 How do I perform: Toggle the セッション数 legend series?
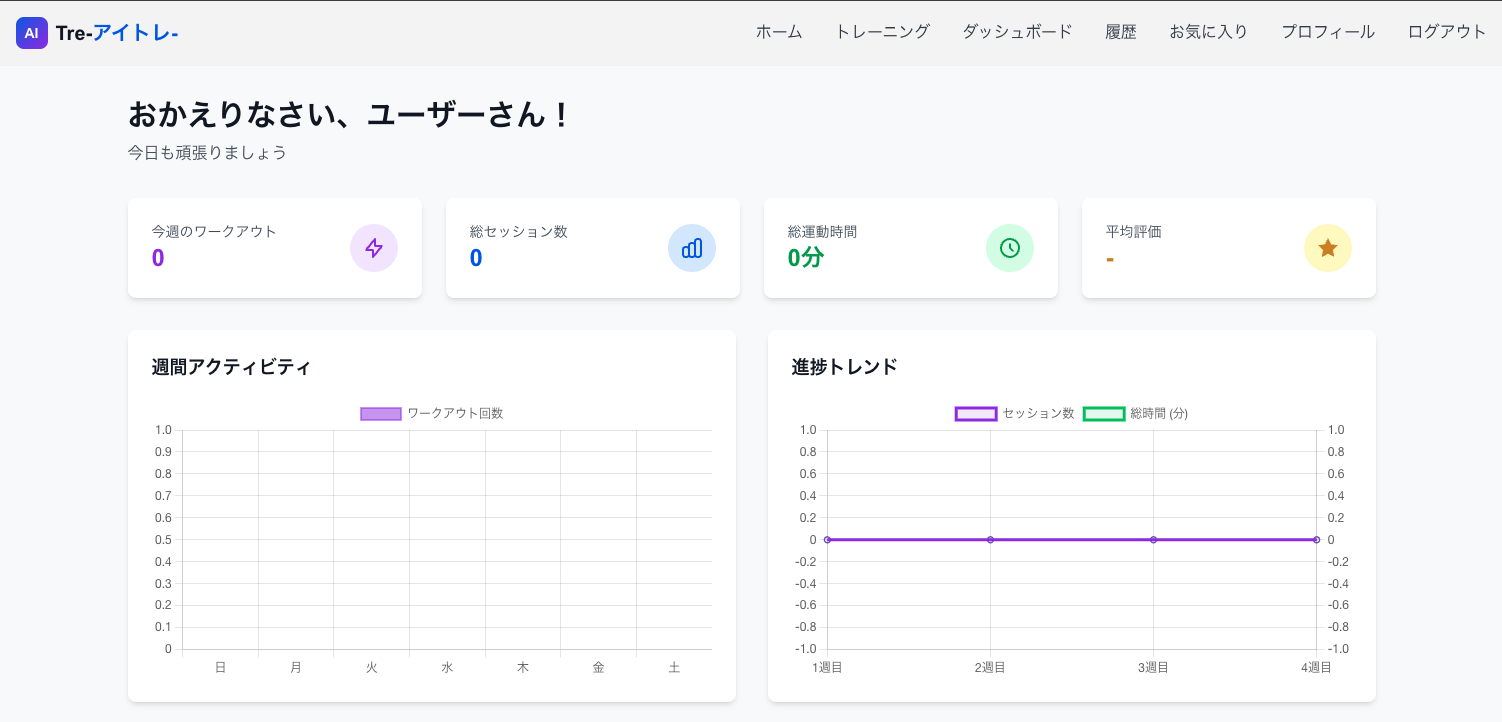point(1015,413)
